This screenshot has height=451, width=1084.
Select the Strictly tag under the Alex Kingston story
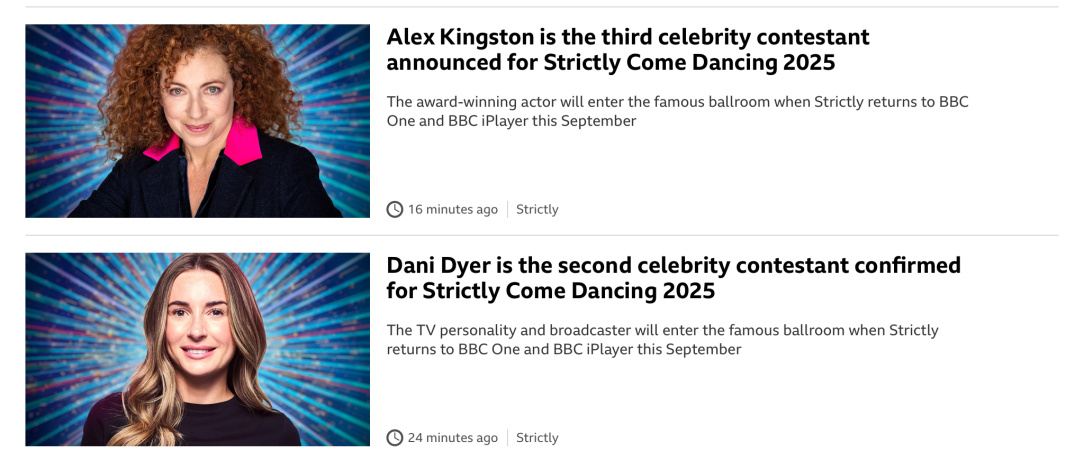(537, 209)
